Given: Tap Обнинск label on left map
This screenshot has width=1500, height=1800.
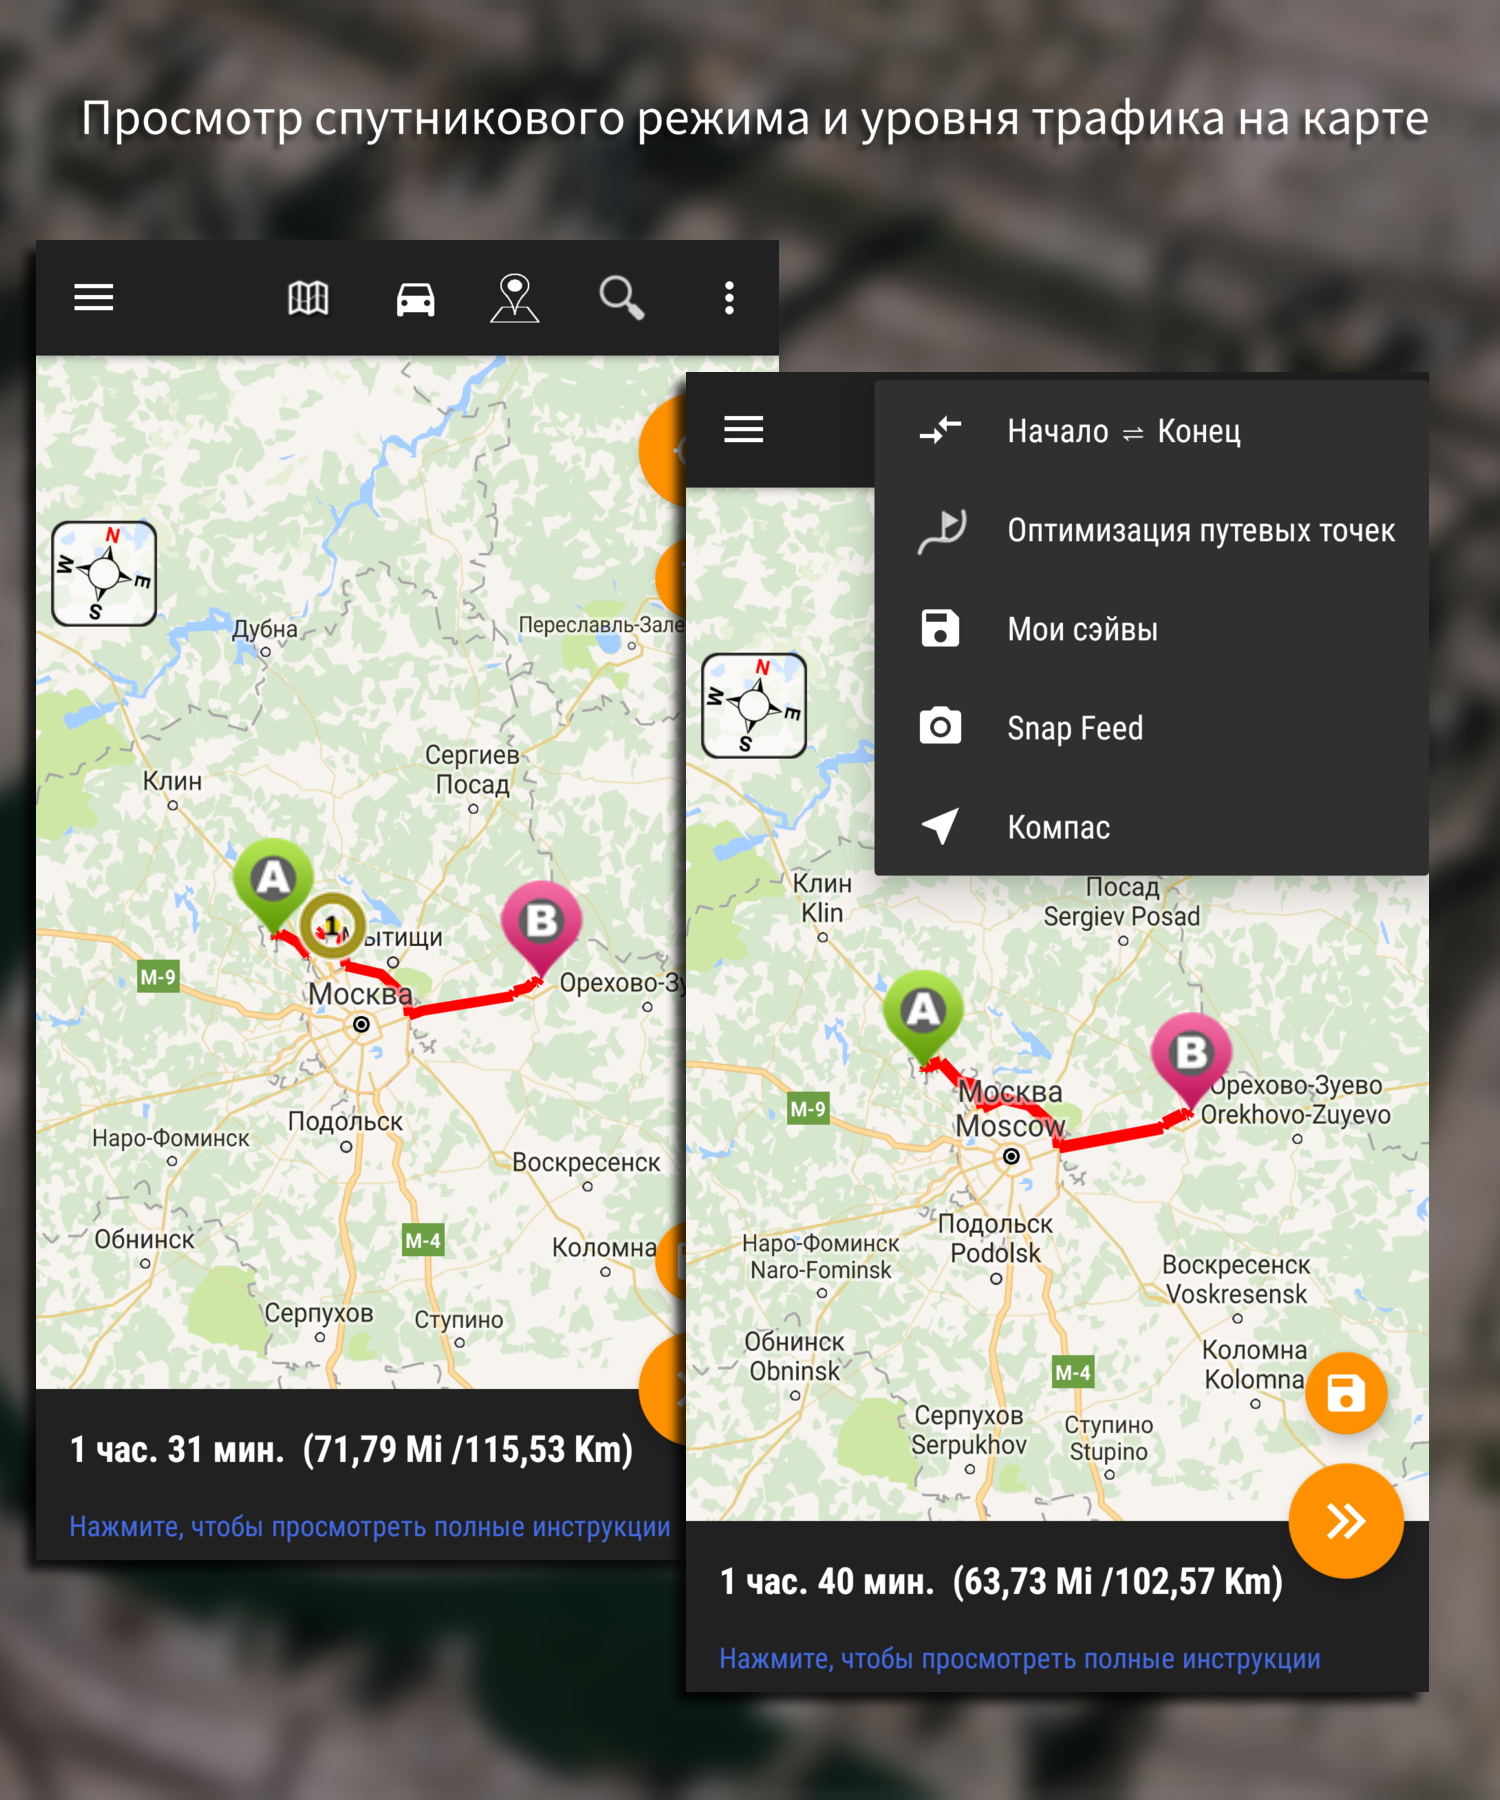Looking at the screenshot, I should tap(145, 1240).
